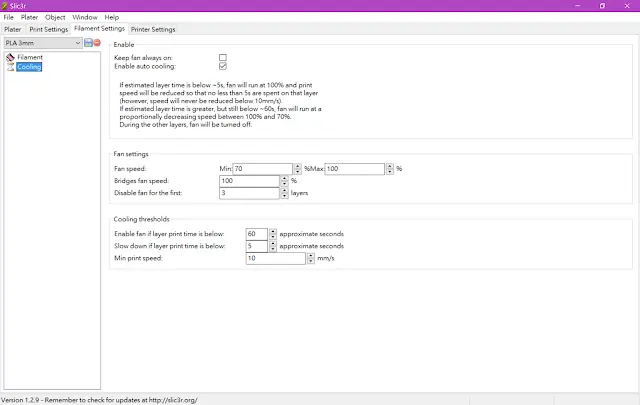
Task: Click the Min fan speed field
Action: 262,169
